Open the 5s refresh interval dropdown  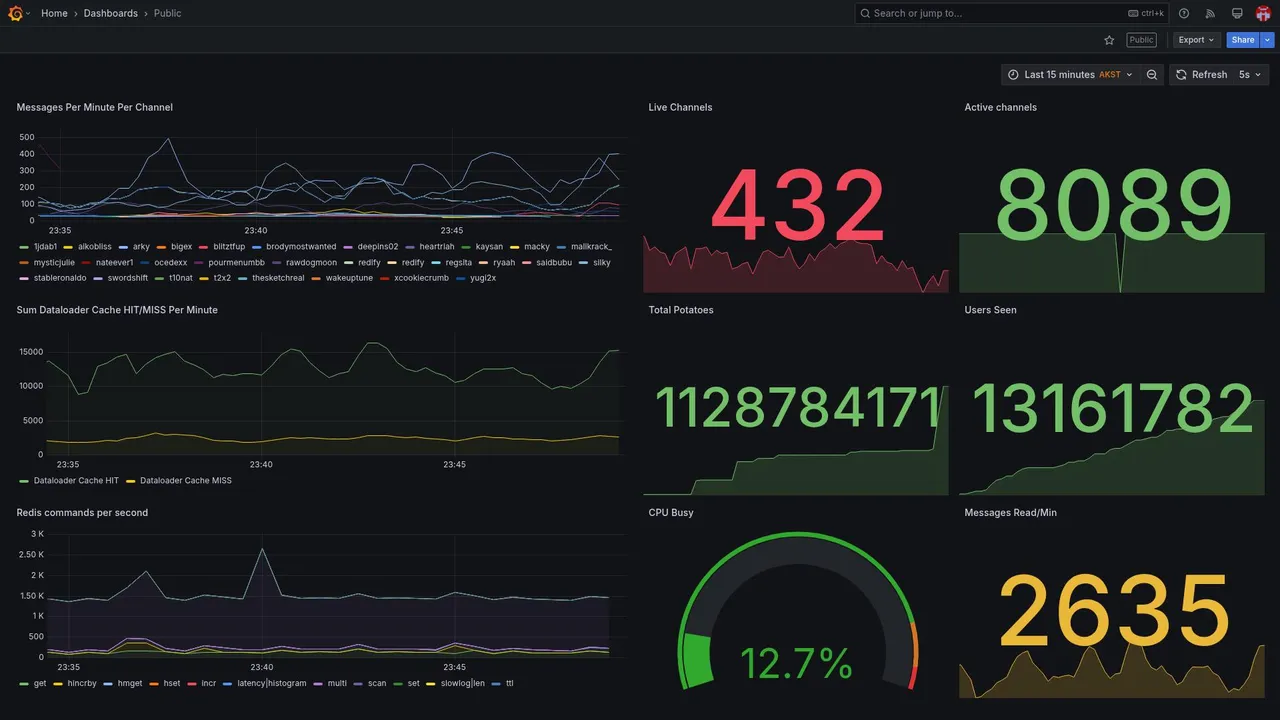pyautogui.click(x=1250, y=75)
